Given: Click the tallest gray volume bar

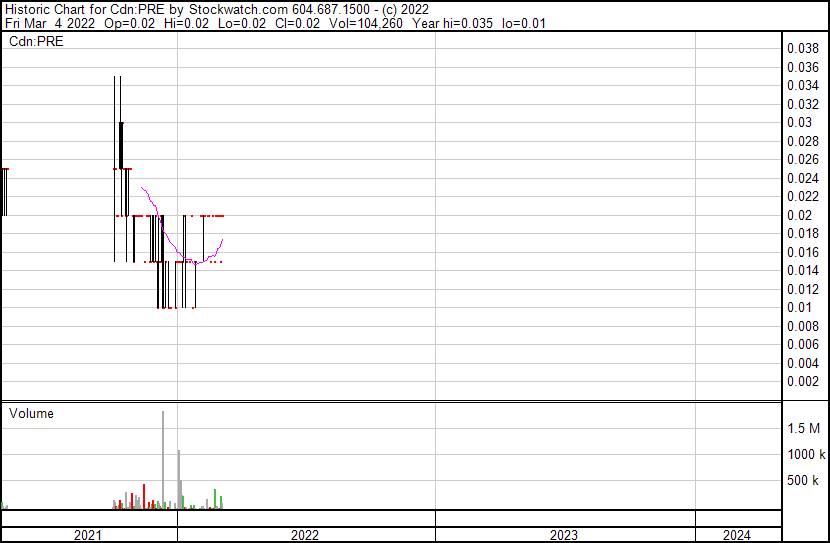Looking at the screenshot, I should [x=163, y=460].
